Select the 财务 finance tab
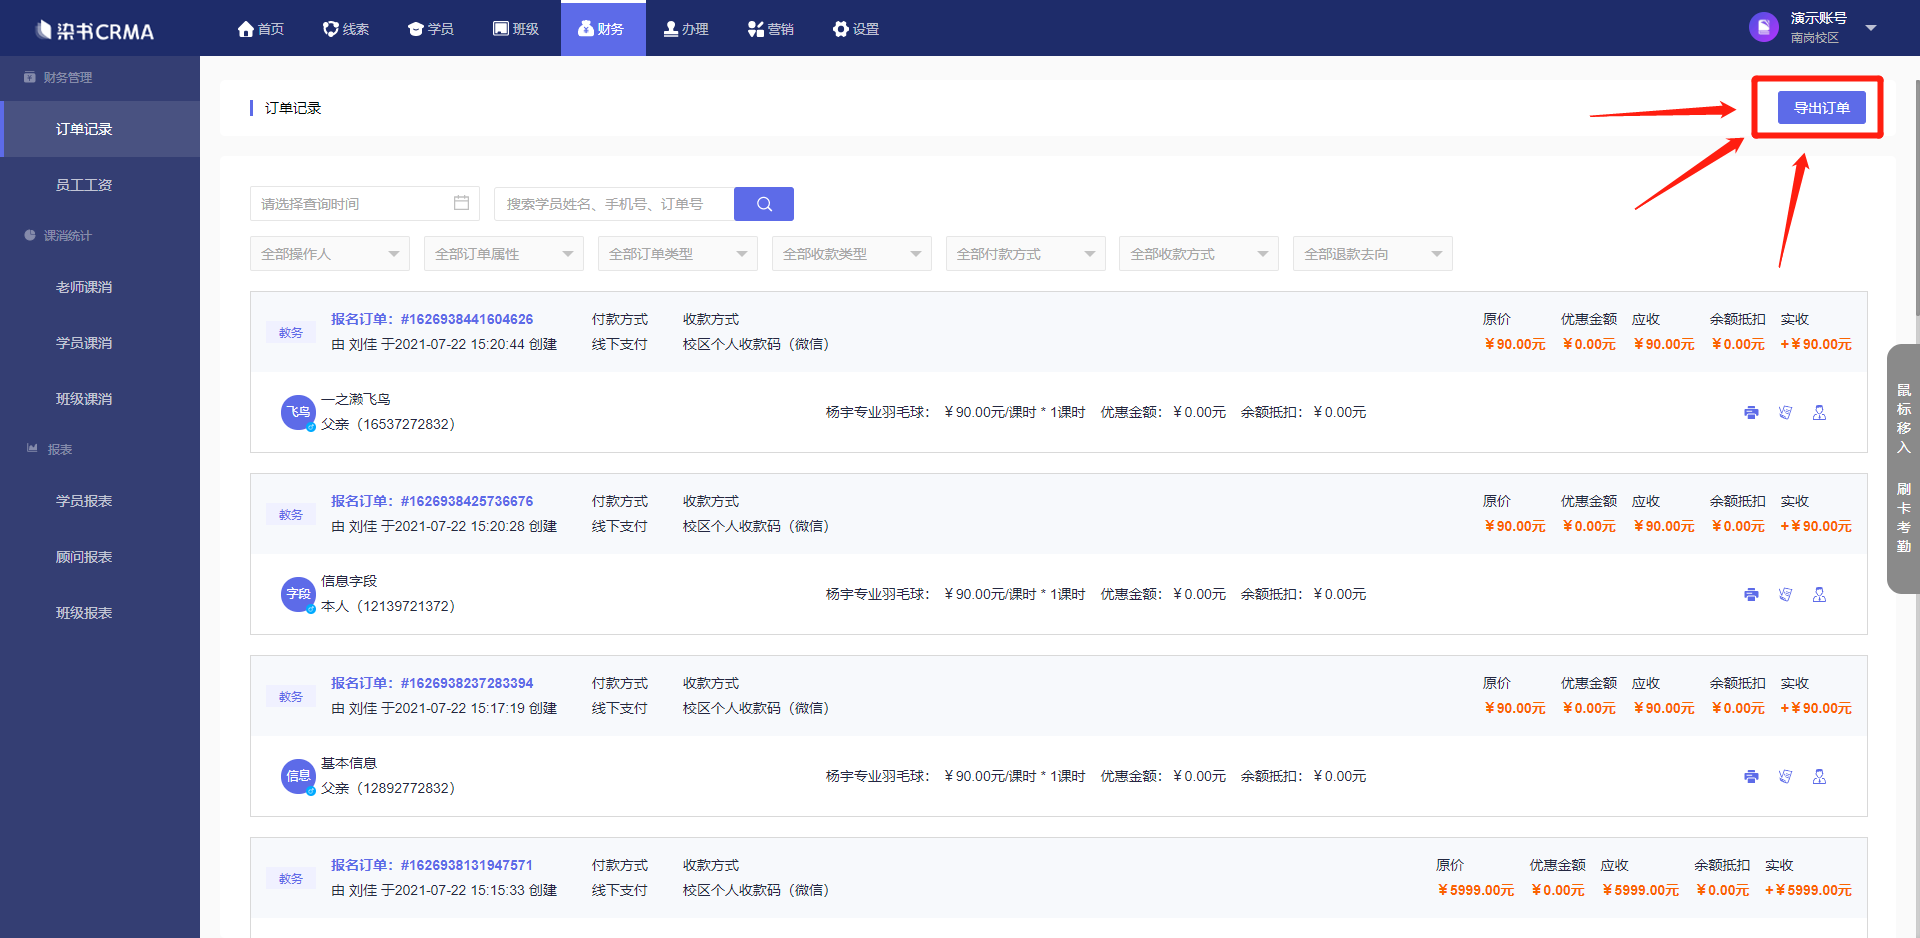The height and width of the screenshot is (938, 1920). pos(603,29)
